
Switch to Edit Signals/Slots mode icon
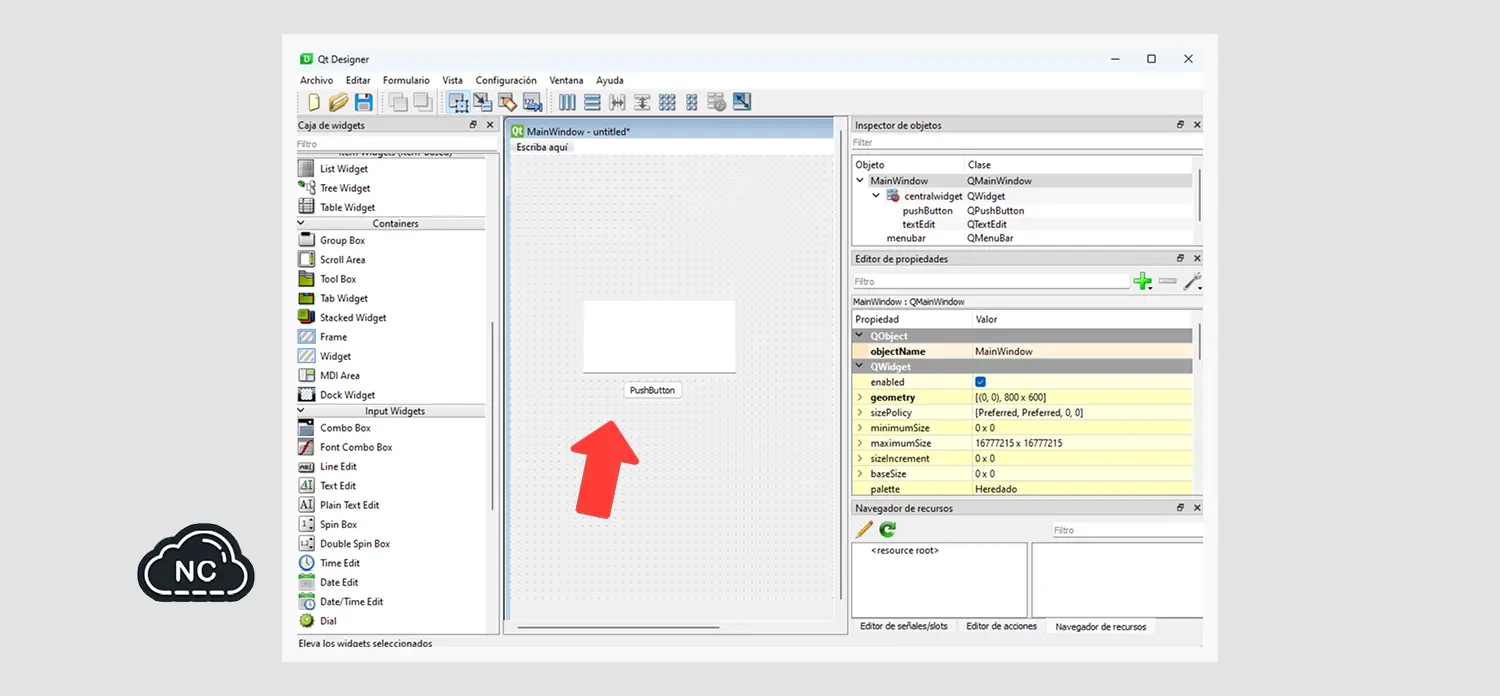pyautogui.click(x=483, y=102)
